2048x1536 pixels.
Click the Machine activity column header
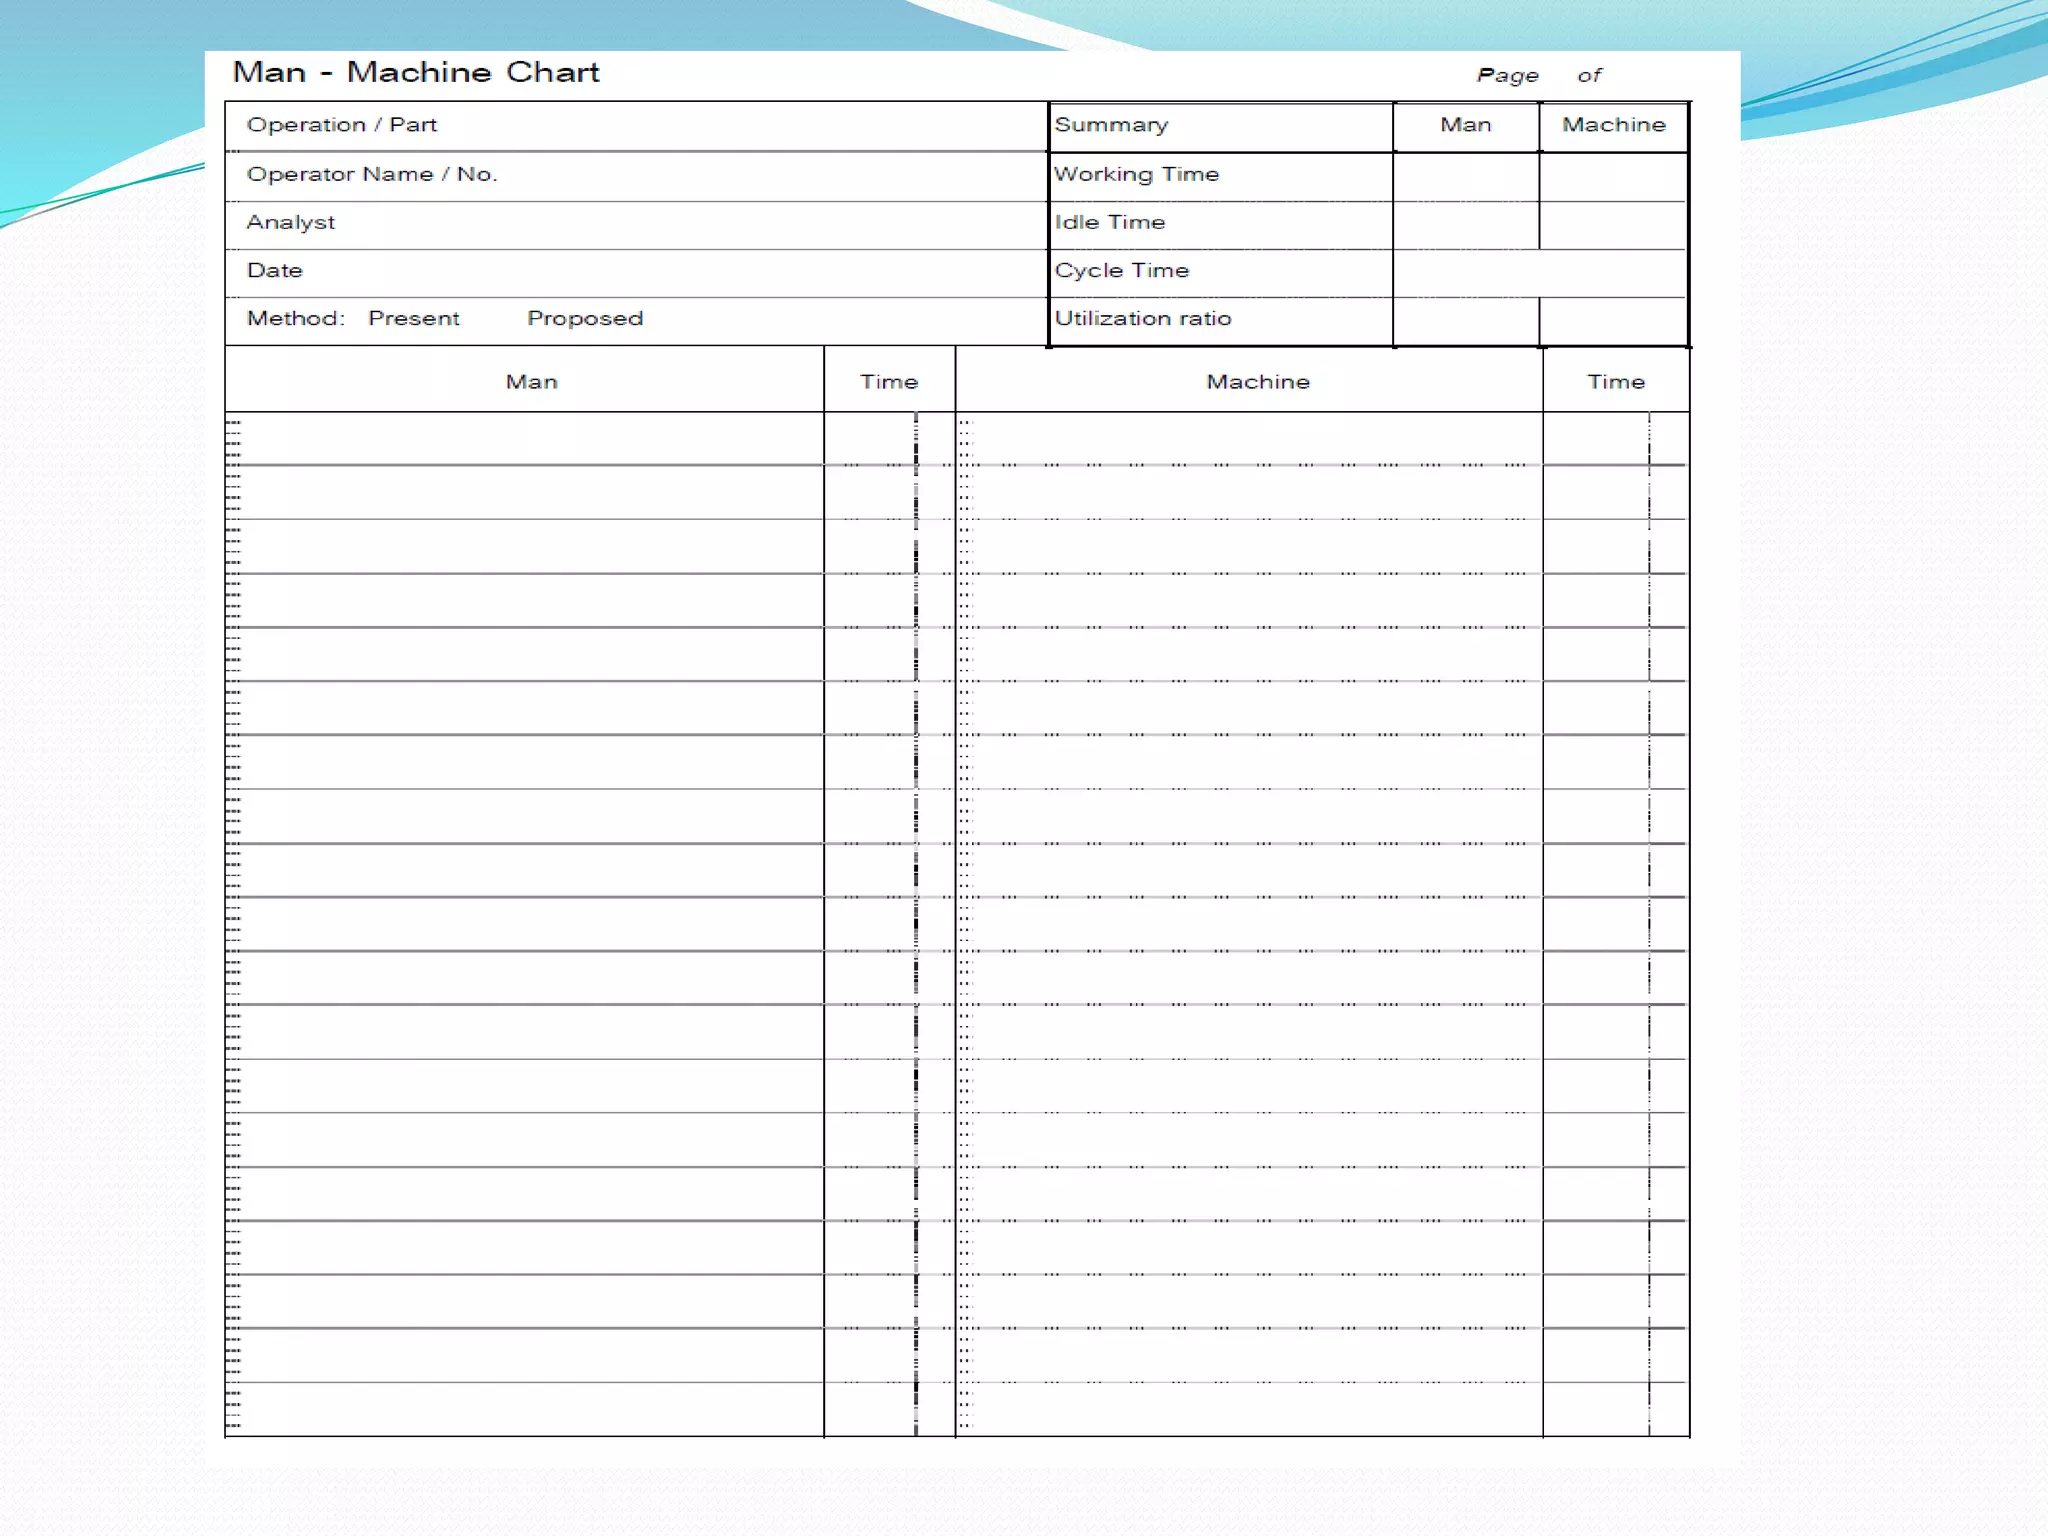1257,382
